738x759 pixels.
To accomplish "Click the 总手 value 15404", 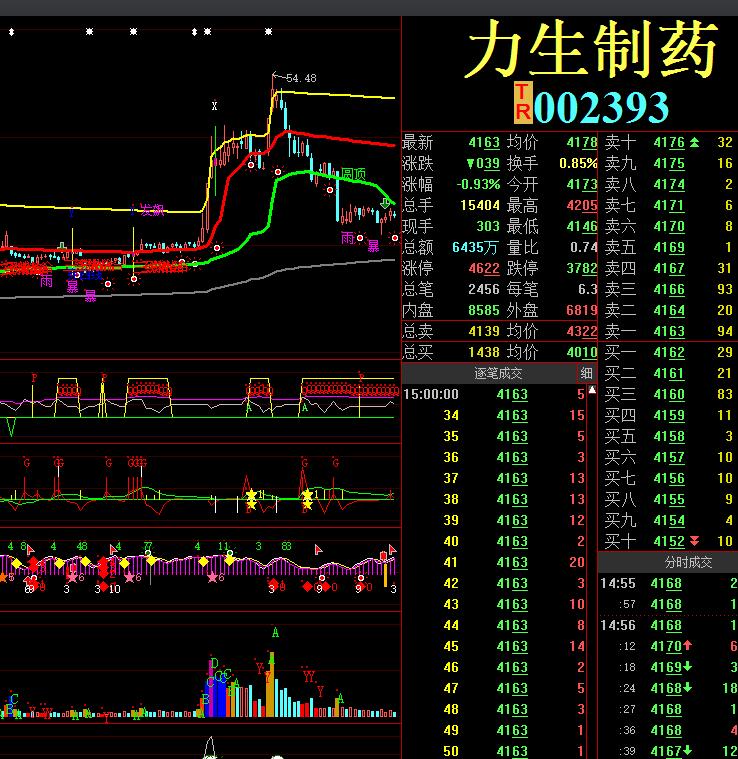I will tap(480, 205).
